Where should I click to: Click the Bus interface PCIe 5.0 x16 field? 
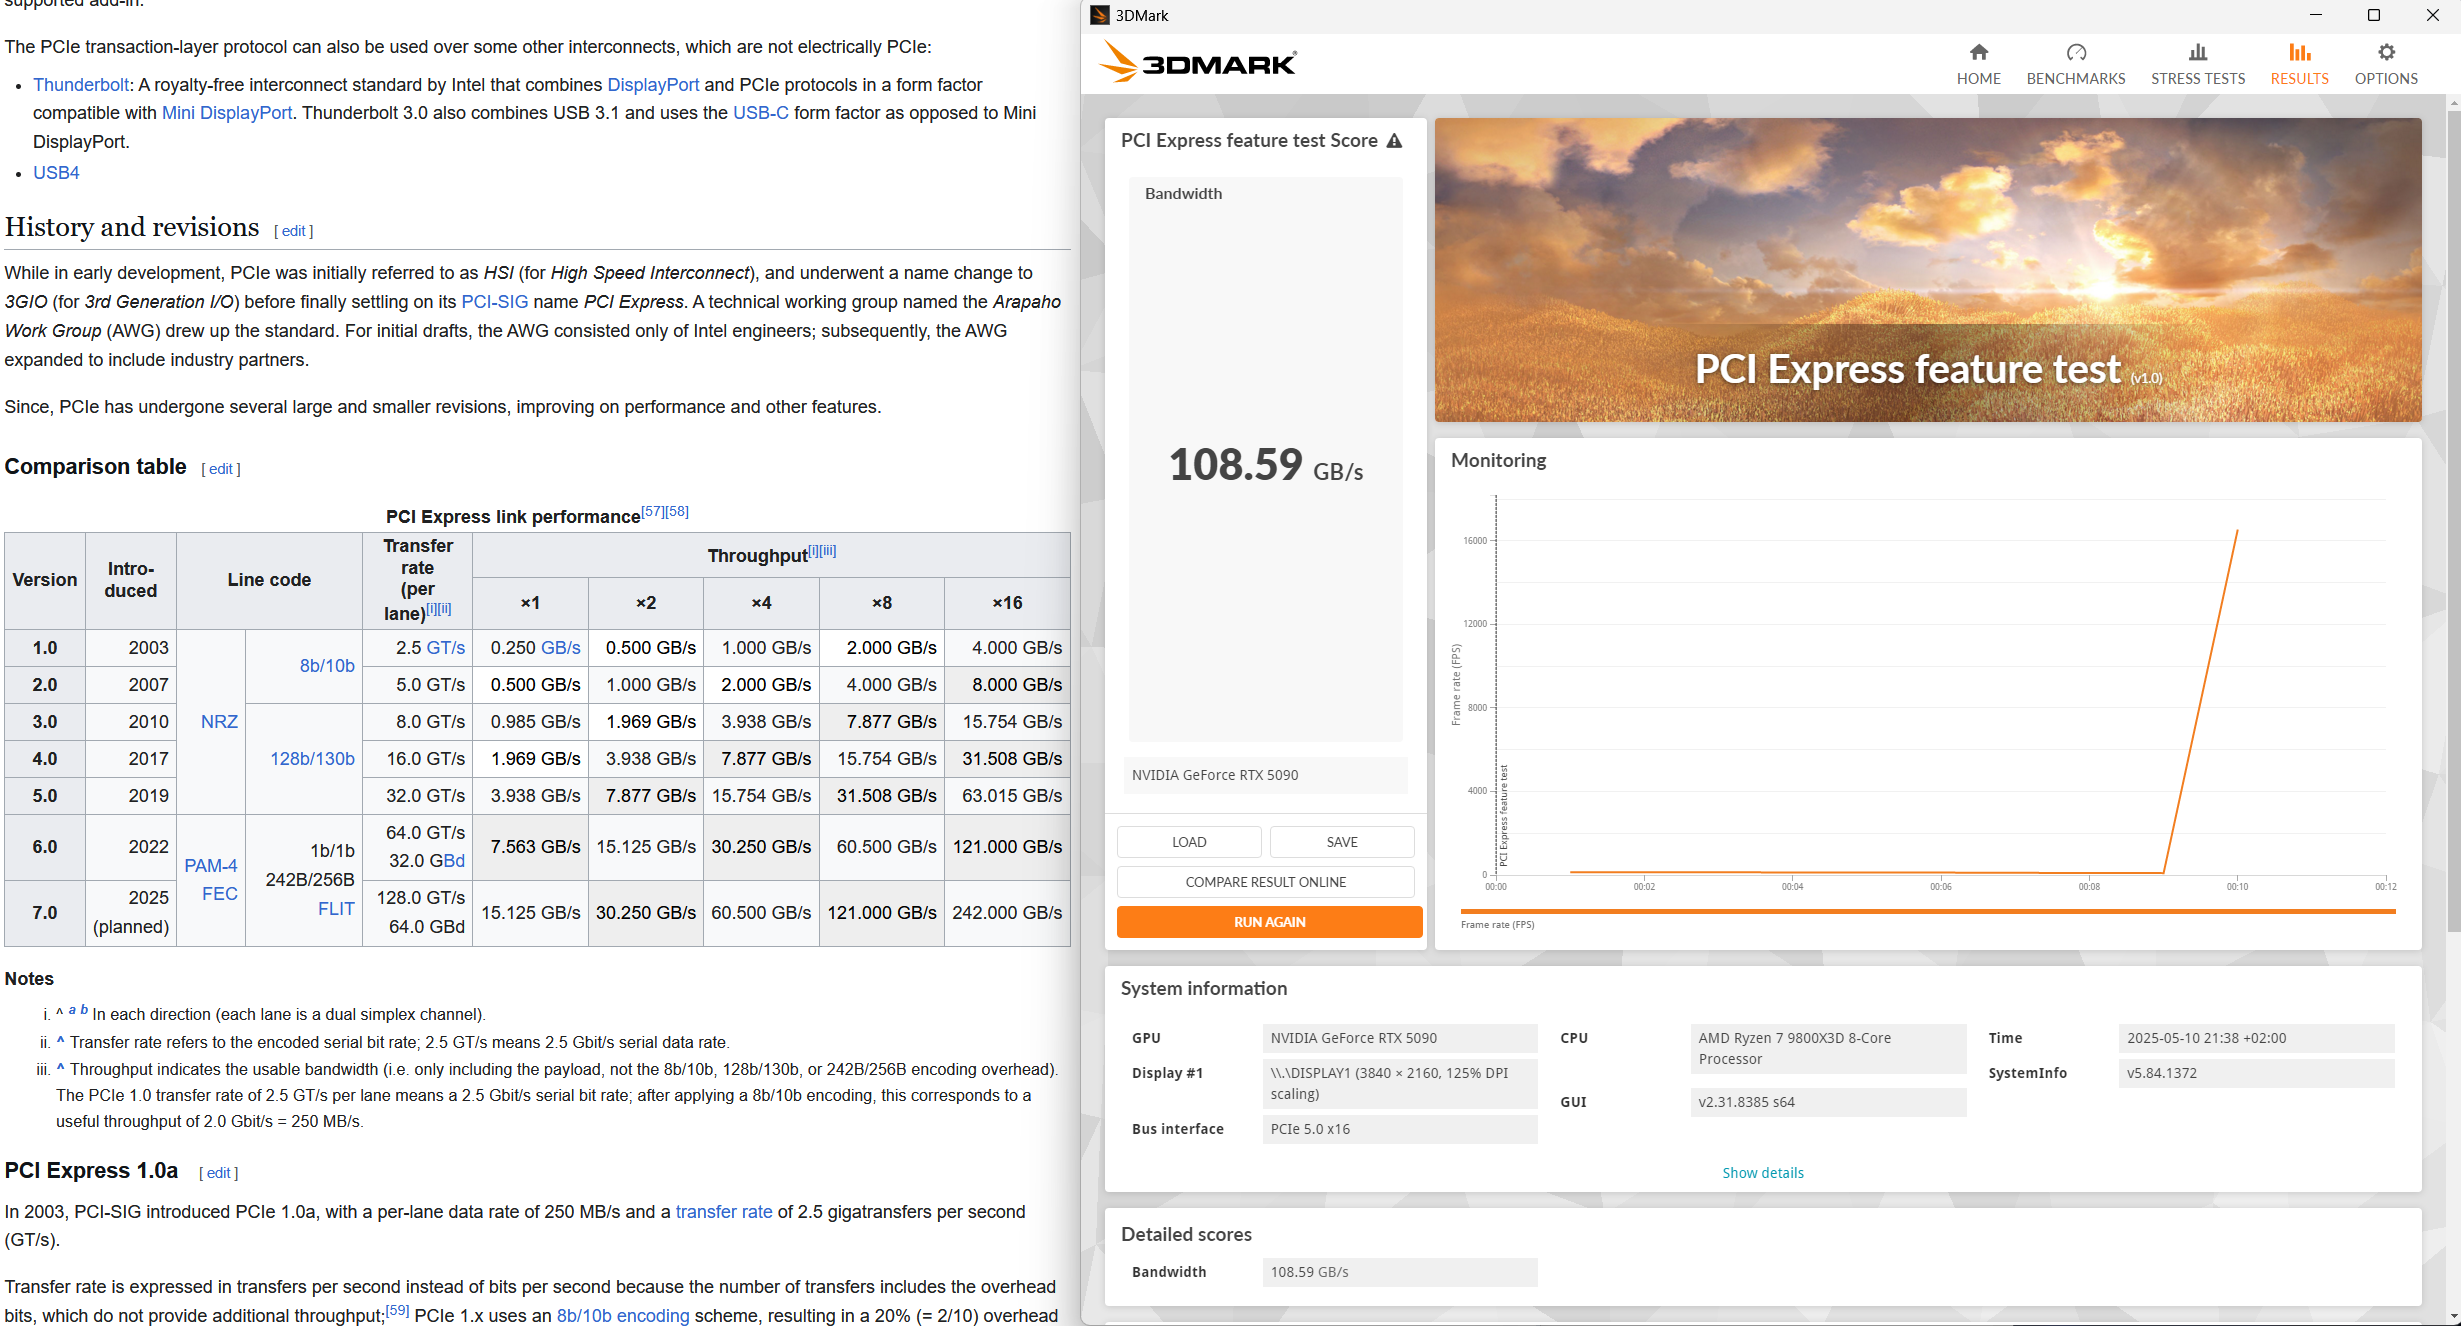[x=1399, y=1129]
